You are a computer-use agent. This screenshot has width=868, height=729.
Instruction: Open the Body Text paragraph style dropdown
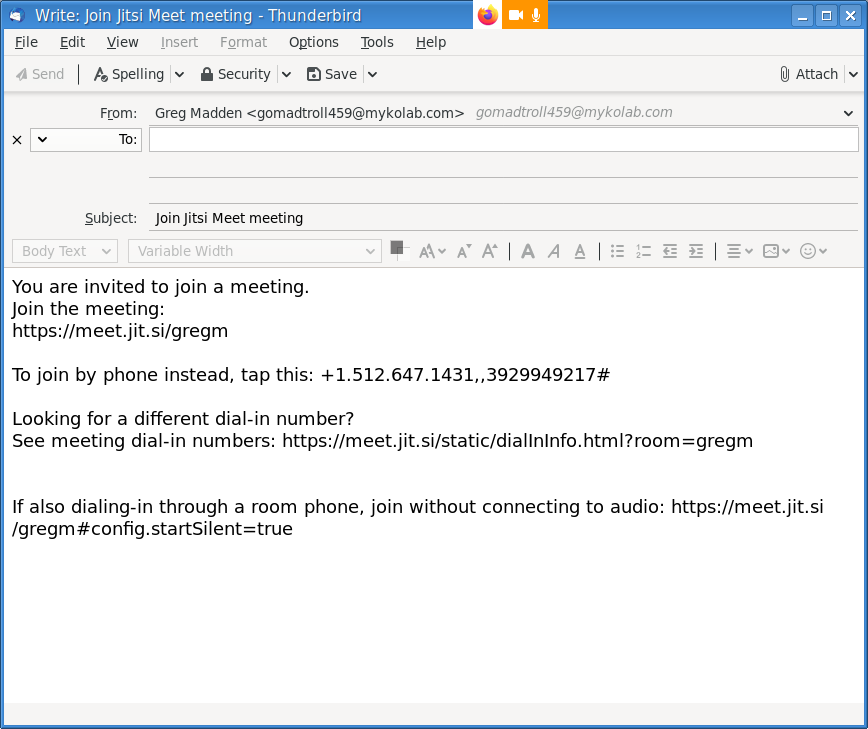pos(65,251)
